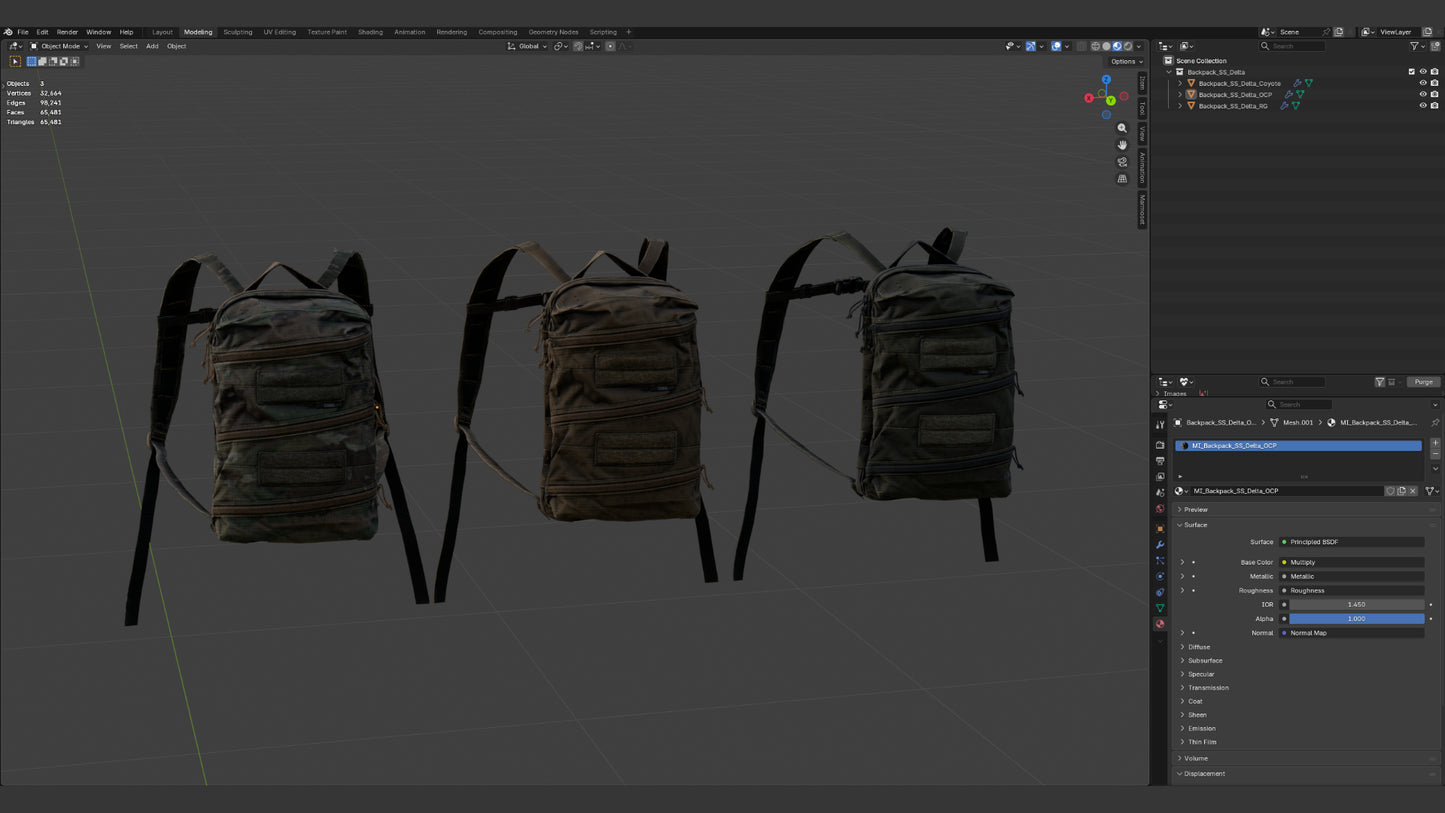Click the fake user shield icon for material

pyautogui.click(x=1390, y=491)
